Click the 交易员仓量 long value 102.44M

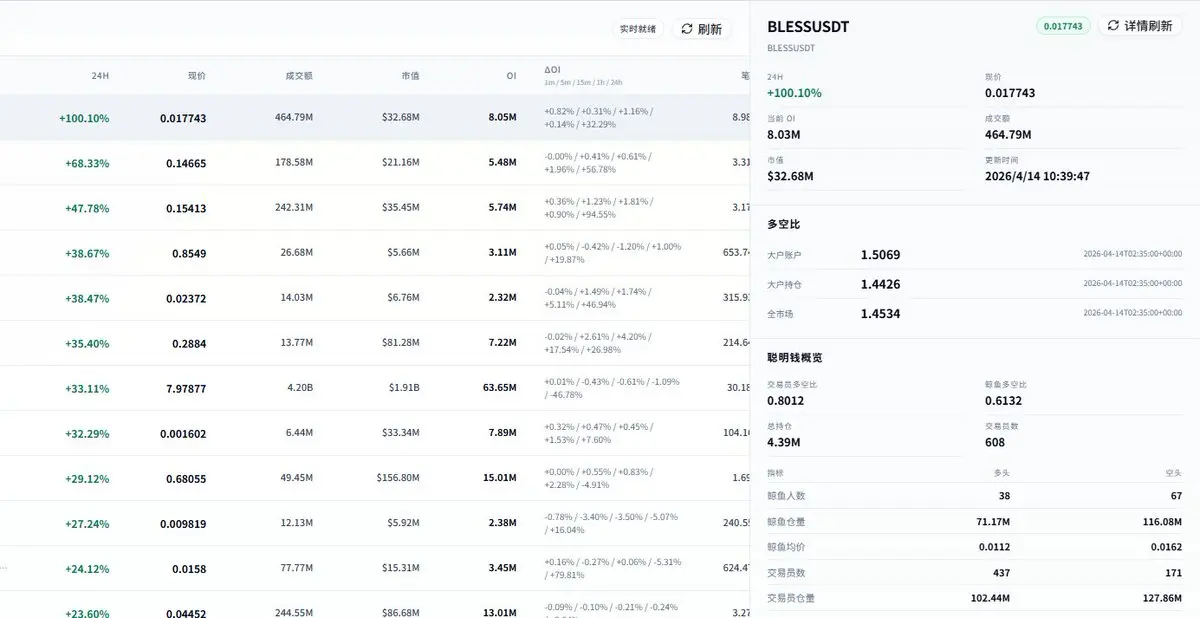pos(989,598)
